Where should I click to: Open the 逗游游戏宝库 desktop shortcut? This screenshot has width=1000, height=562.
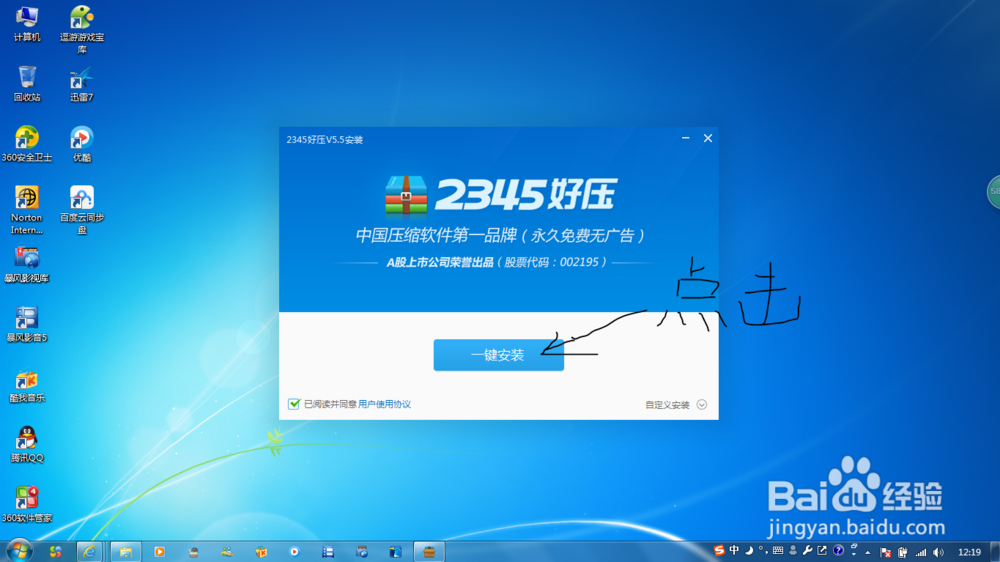pos(82,29)
